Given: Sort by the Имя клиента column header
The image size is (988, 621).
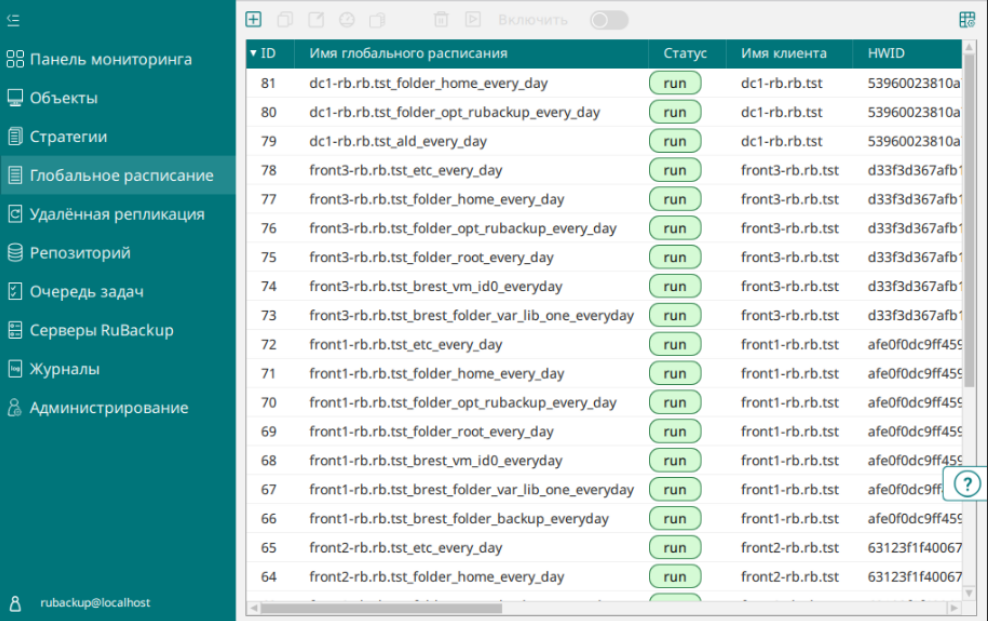Looking at the screenshot, I should click(789, 54).
